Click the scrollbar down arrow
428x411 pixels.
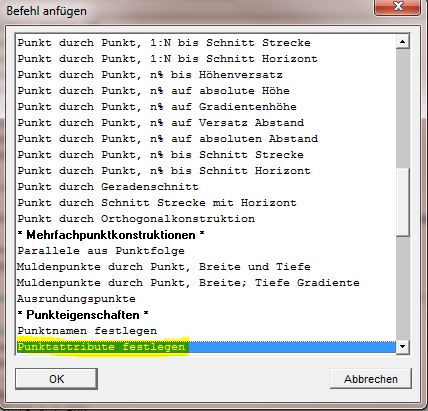403,347
